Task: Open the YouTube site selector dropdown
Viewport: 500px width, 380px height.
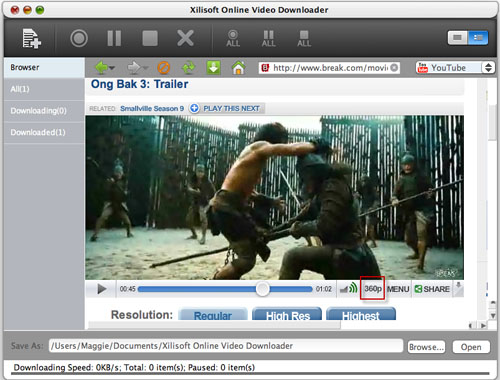Action: (x=455, y=68)
